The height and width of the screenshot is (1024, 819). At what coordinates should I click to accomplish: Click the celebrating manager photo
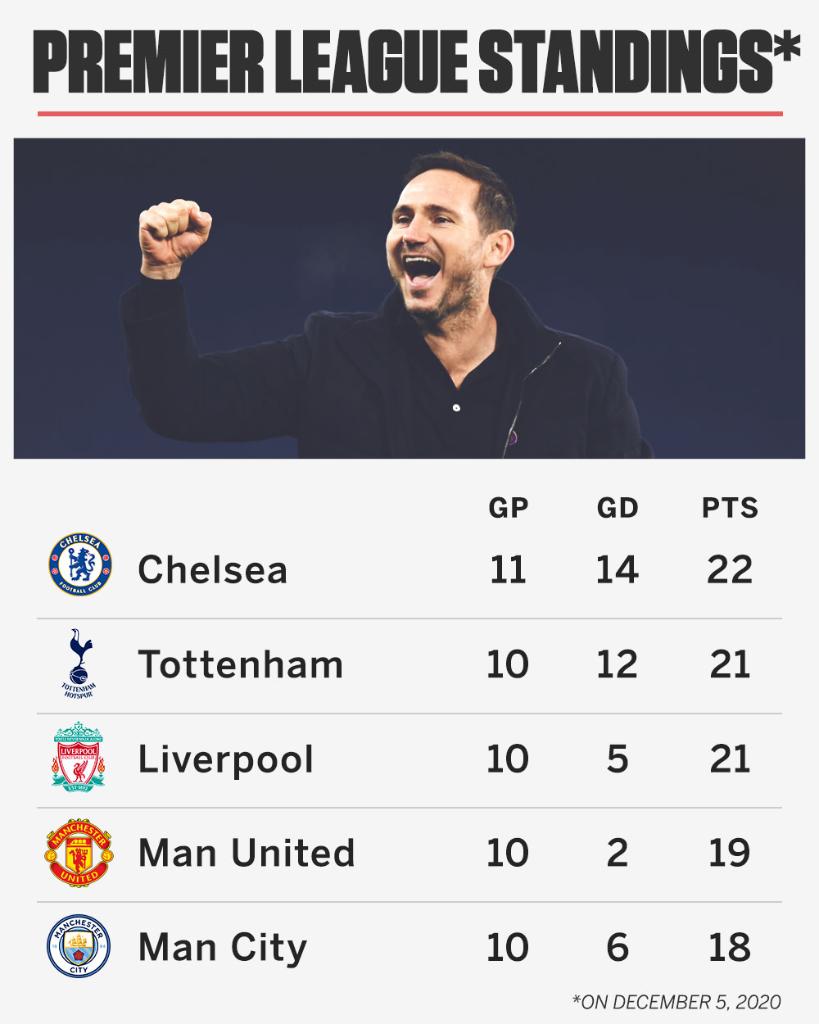tap(409, 298)
